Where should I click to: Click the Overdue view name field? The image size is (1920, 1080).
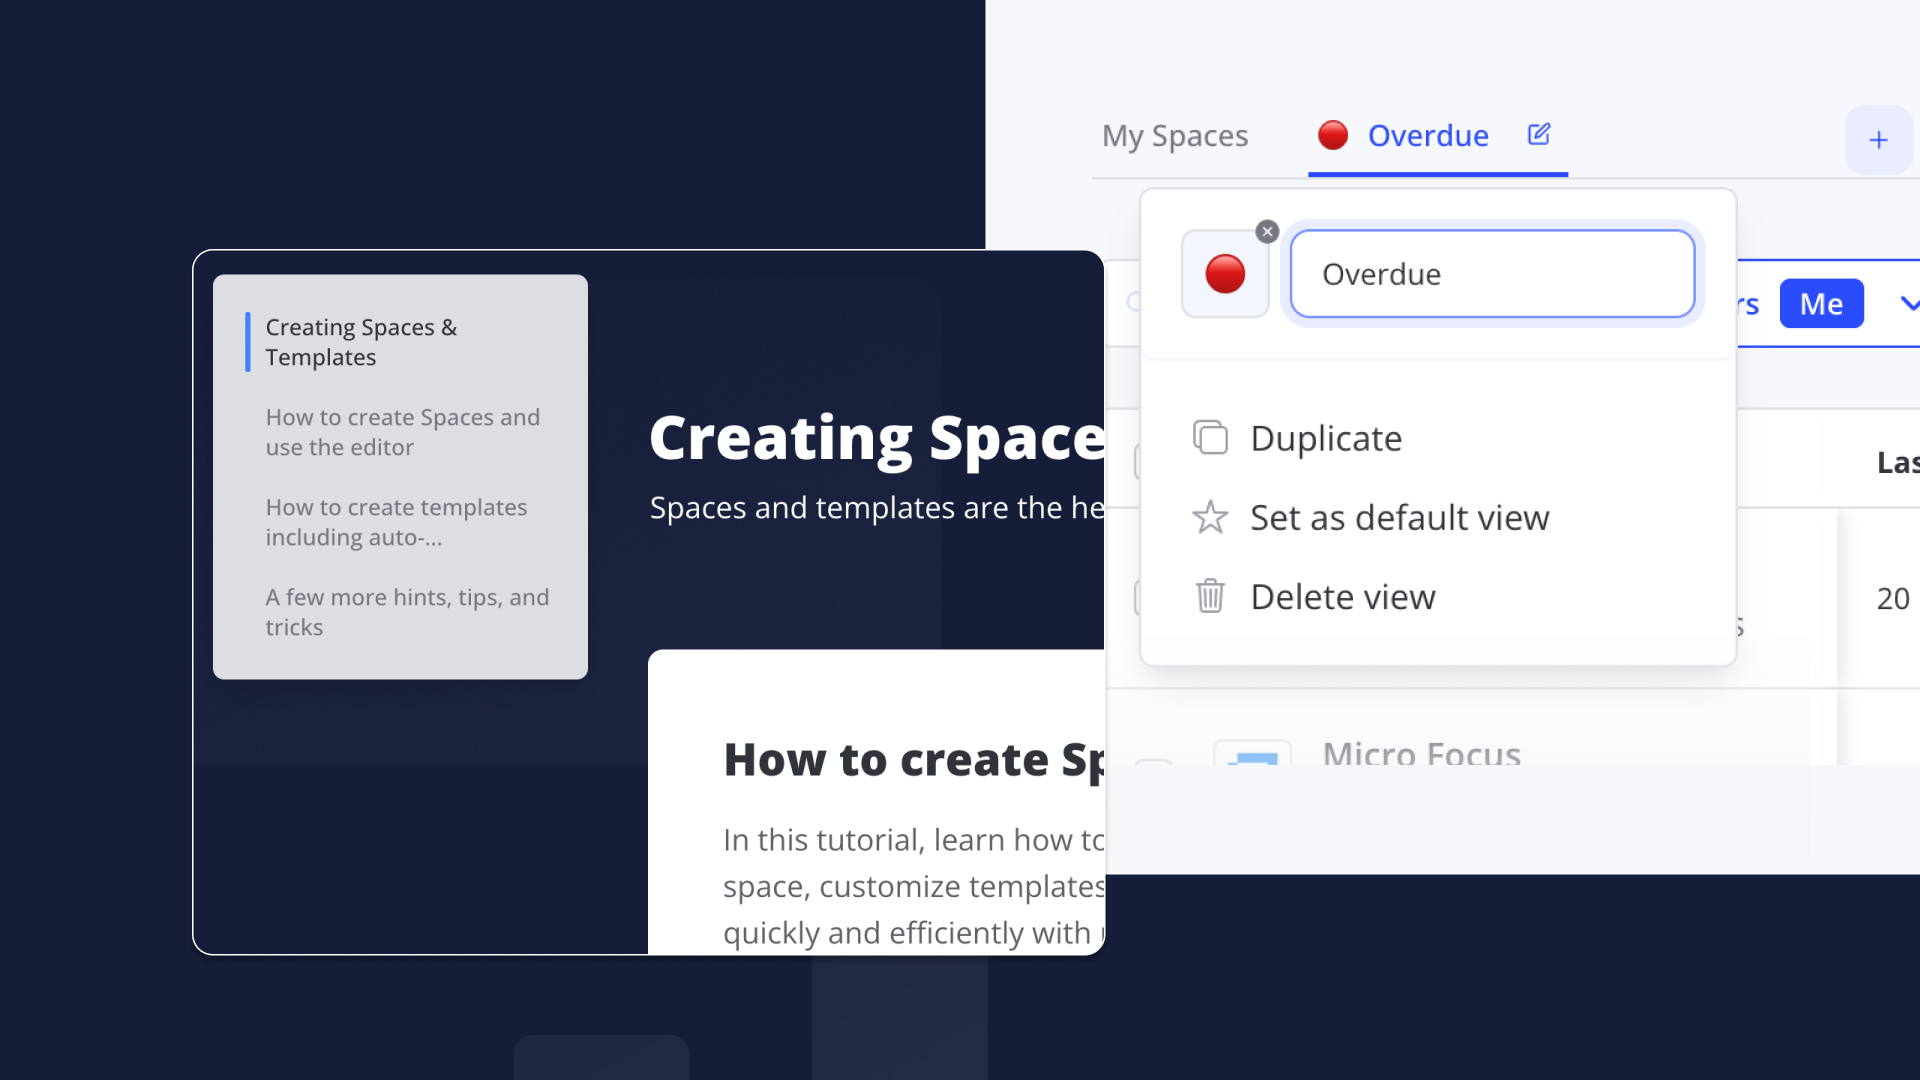[1491, 274]
